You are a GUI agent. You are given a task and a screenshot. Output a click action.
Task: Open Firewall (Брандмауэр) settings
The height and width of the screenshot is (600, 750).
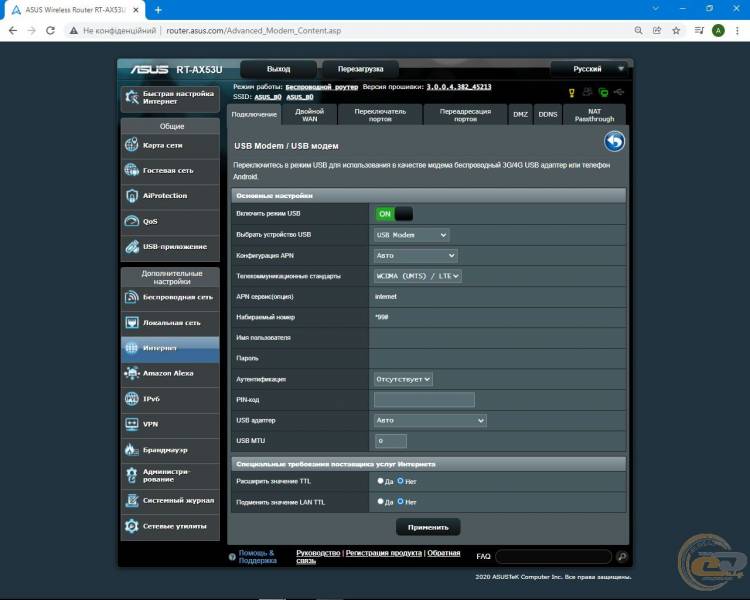click(x=170, y=450)
